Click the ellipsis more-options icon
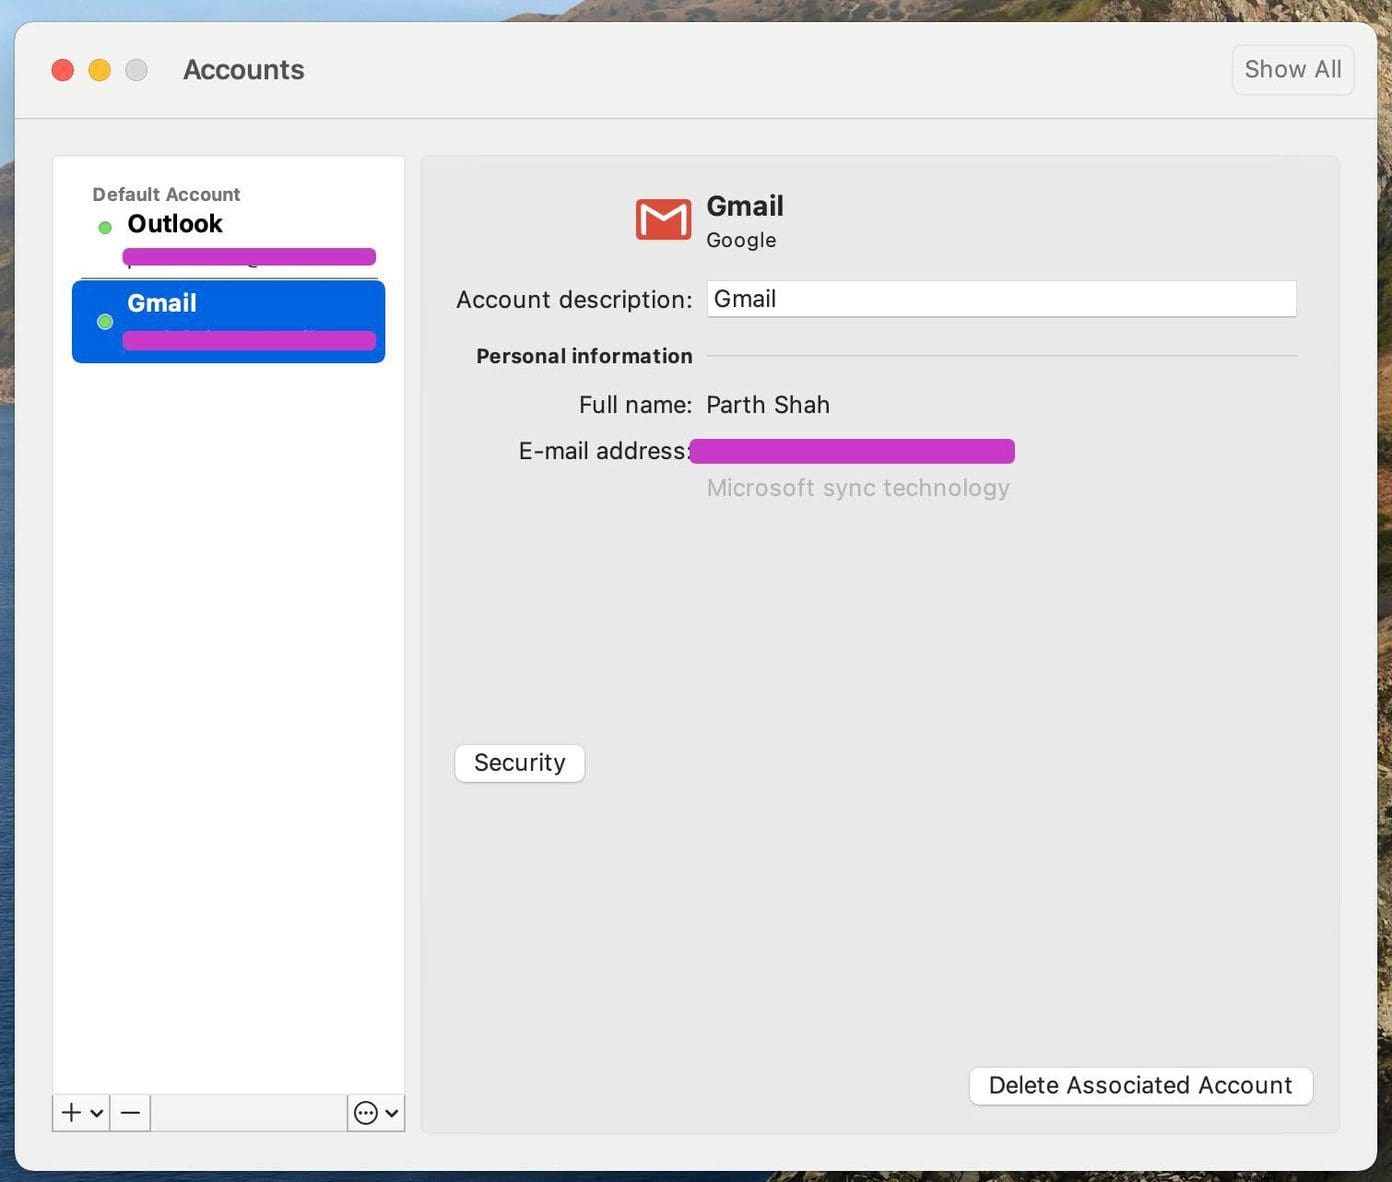The image size is (1392, 1182). click(x=366, y=1113)
